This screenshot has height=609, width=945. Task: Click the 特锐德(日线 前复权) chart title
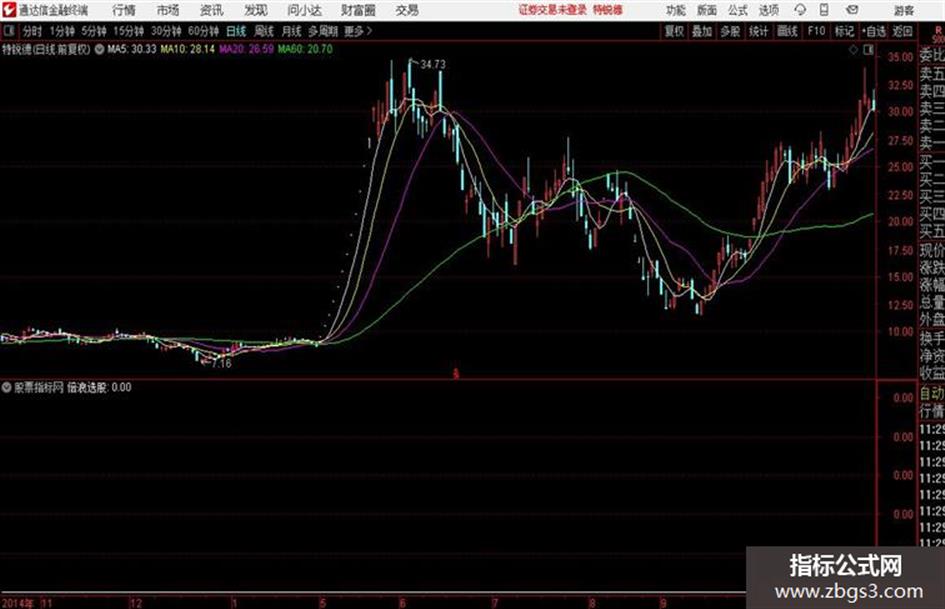pyautogui.click(x=46, y=49)
